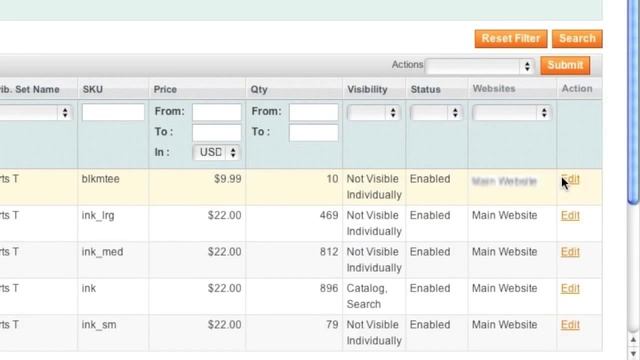Edit the blkmtee product
640x360 pixels.
[x=570, y=179]
